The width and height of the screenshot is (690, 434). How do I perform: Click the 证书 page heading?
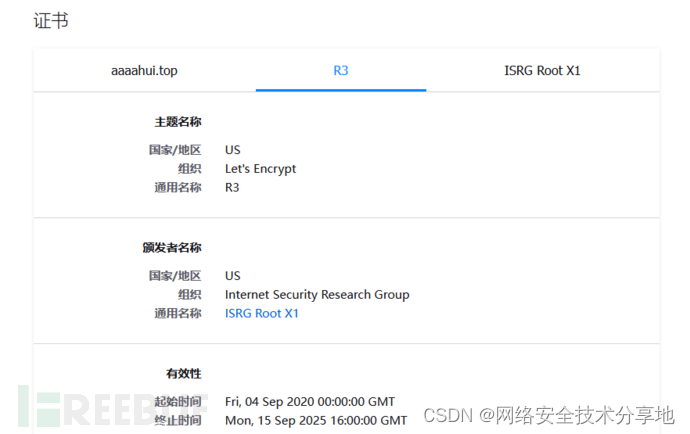[x=51, y=21]
